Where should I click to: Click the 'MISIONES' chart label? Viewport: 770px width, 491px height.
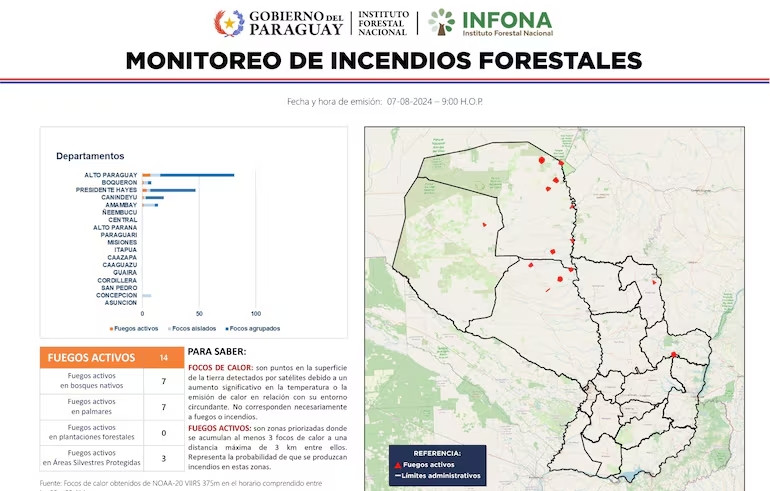[122, 243]
